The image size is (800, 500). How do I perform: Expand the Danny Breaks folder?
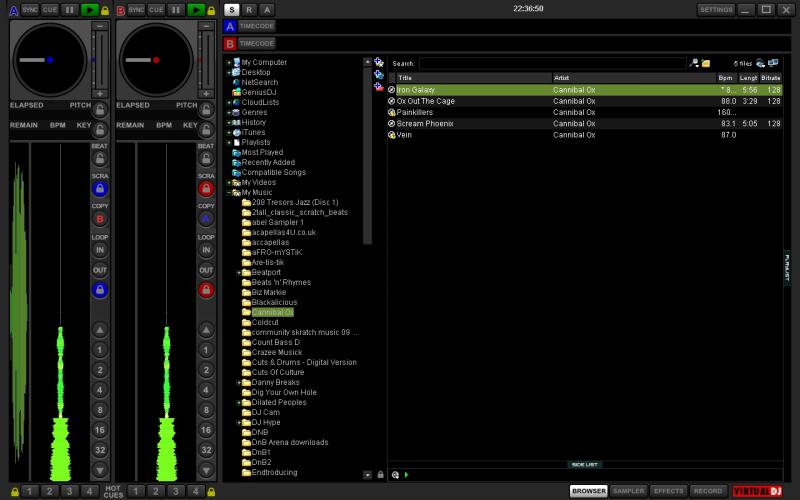pos(238,382)
